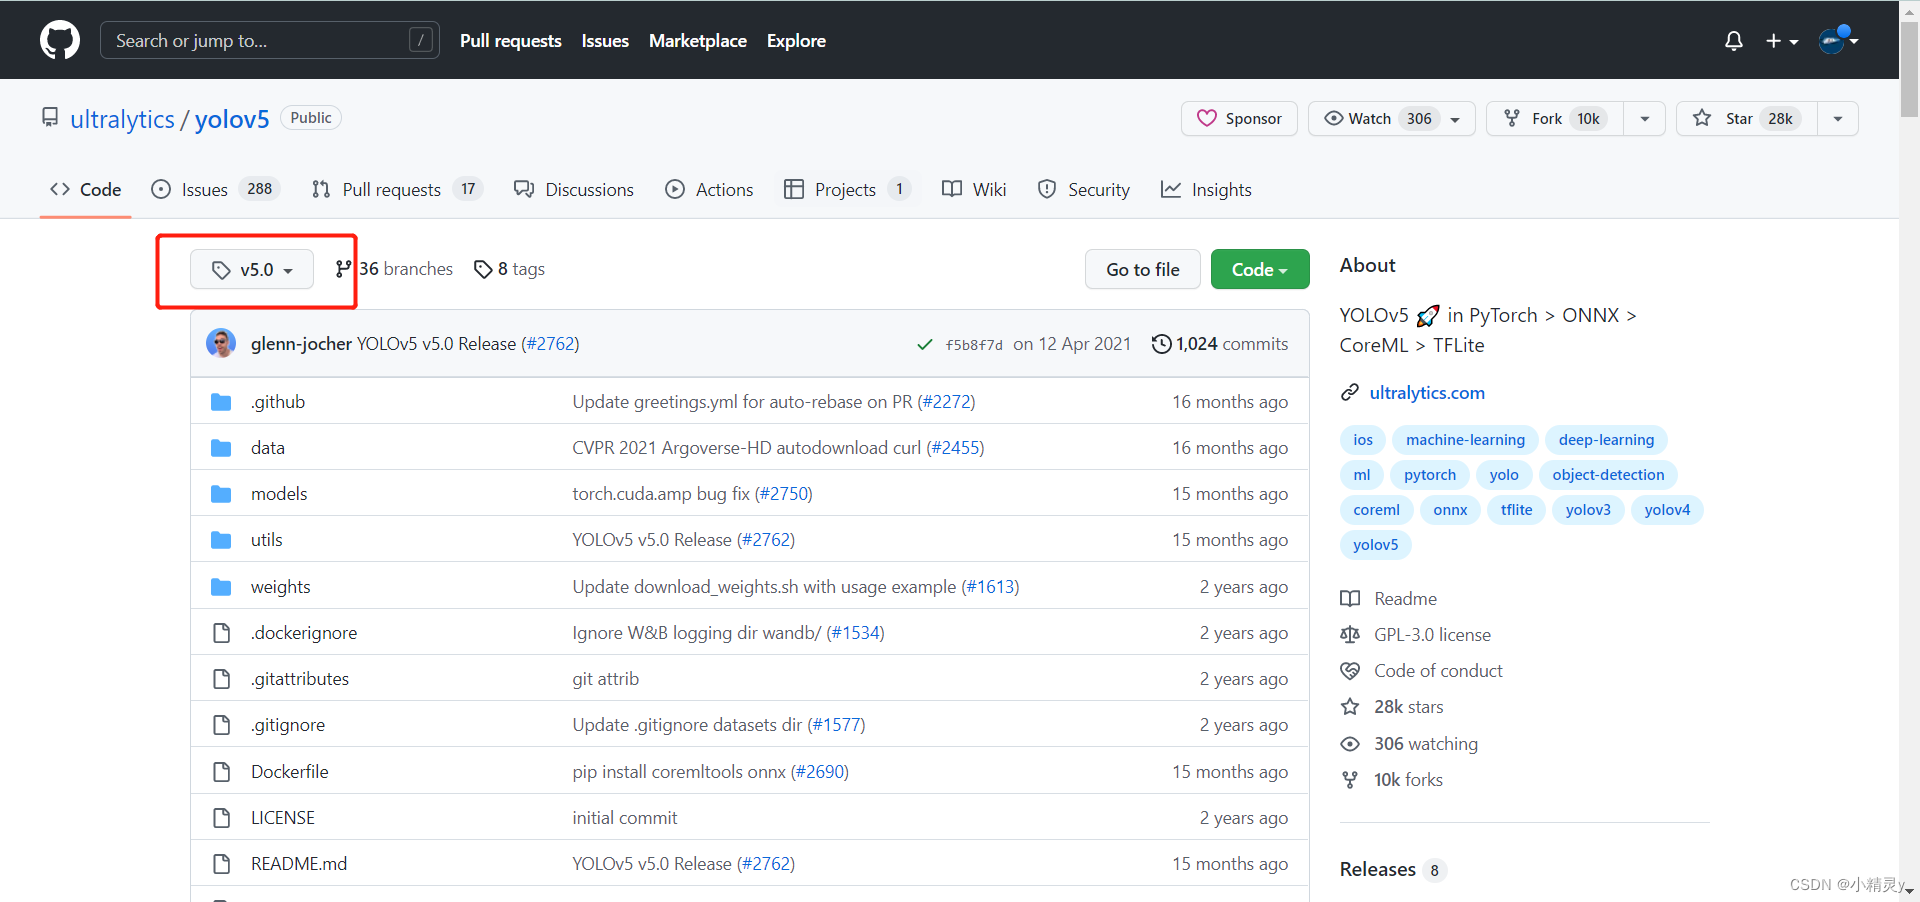1920x902 pixels.
Task: Star the repository
Action: 1747,118
